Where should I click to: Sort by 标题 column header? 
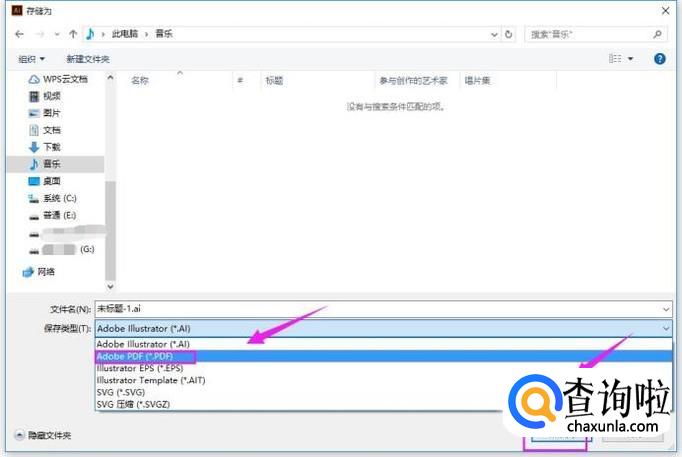click(x=274, y=80)
